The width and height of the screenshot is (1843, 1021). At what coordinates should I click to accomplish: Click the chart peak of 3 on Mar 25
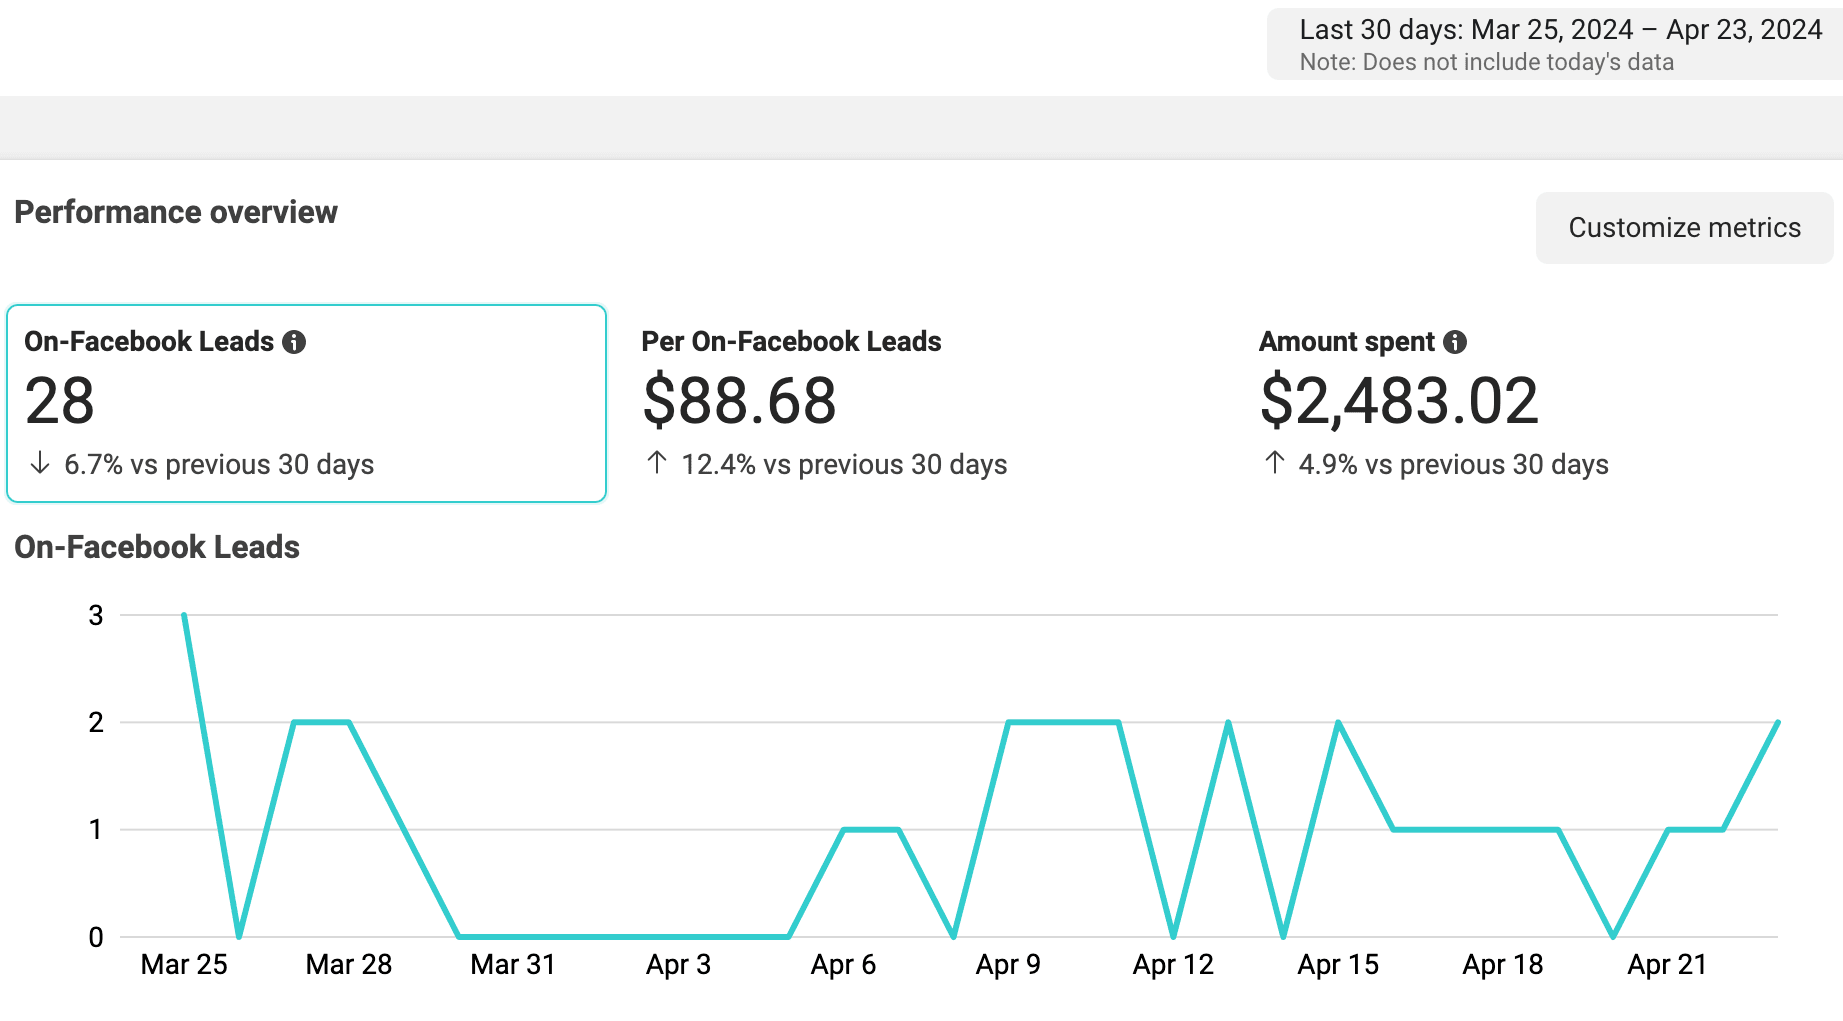click(184, 615)
